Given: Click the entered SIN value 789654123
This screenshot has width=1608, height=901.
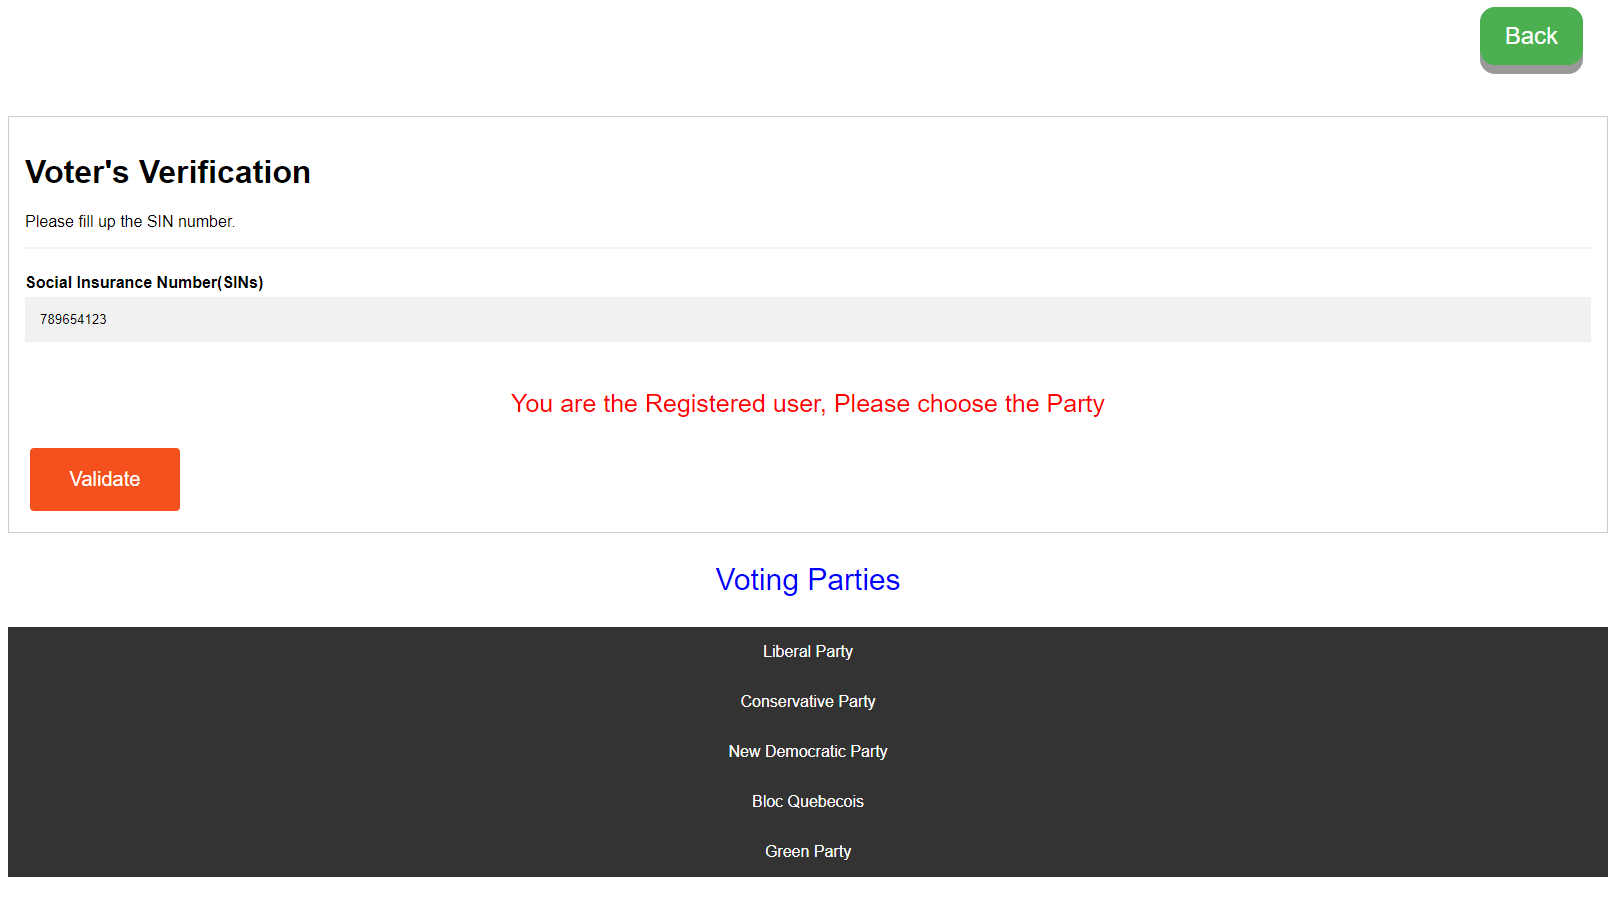Looking at the screenshot, I should (73, 320).
